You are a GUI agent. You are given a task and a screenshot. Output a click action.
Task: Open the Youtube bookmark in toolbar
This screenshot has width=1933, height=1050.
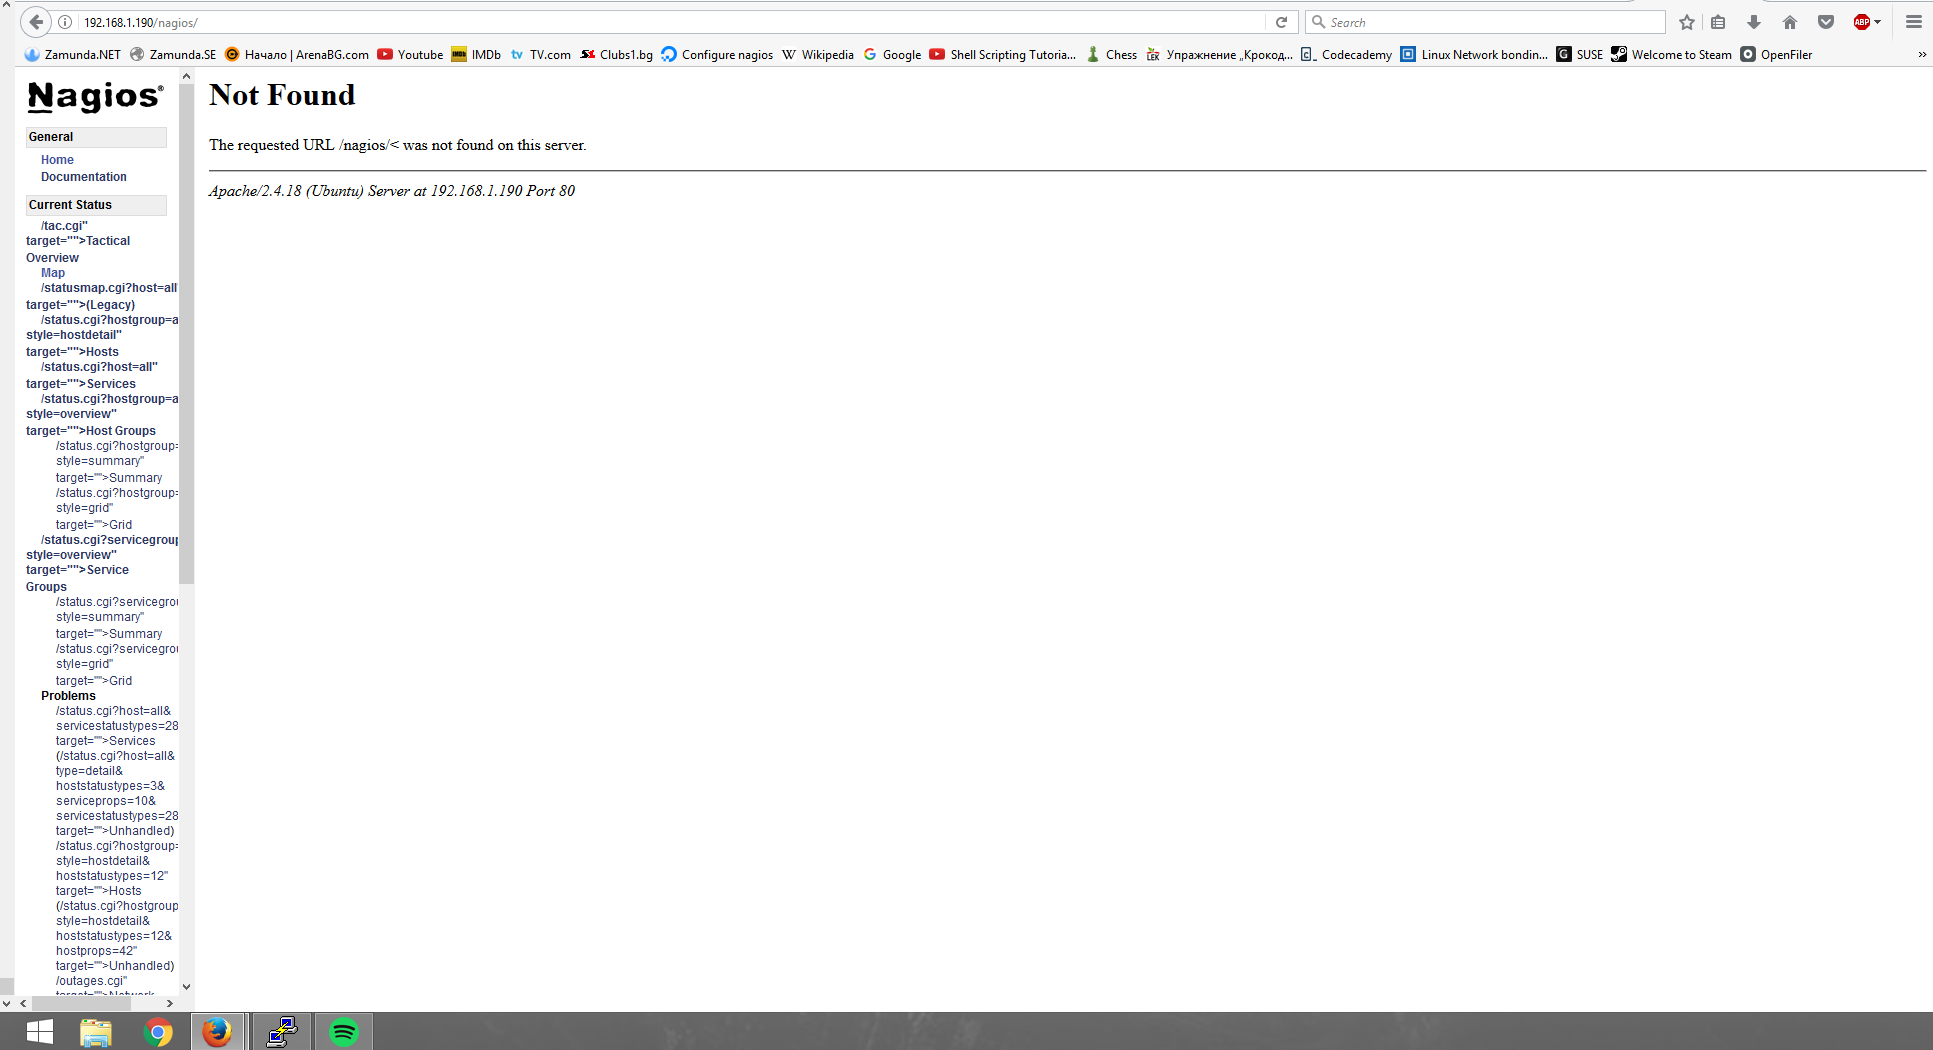[410, 55]
